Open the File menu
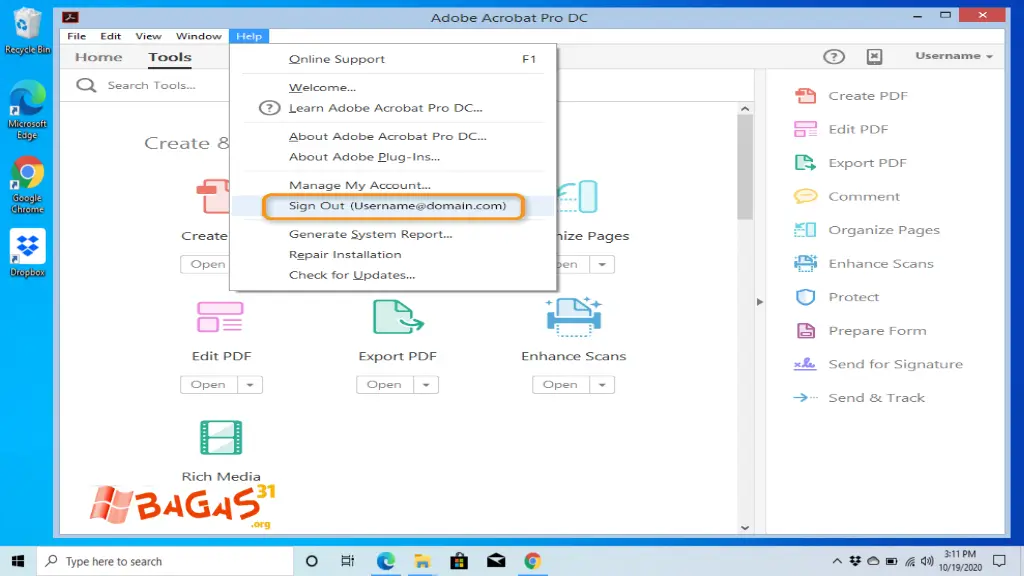This screenshot has width=1024, height=576. (x=76, y=36)
